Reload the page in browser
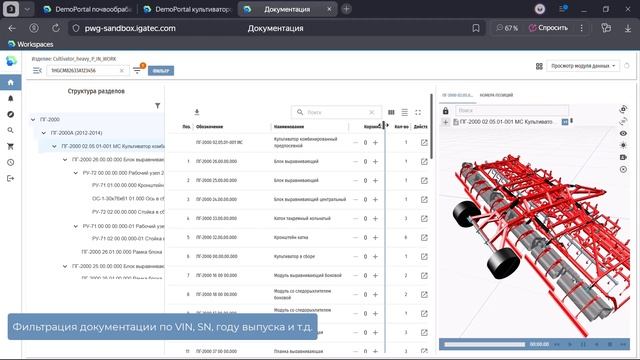This screenshot has height=360, width=640. click(56, 28)
